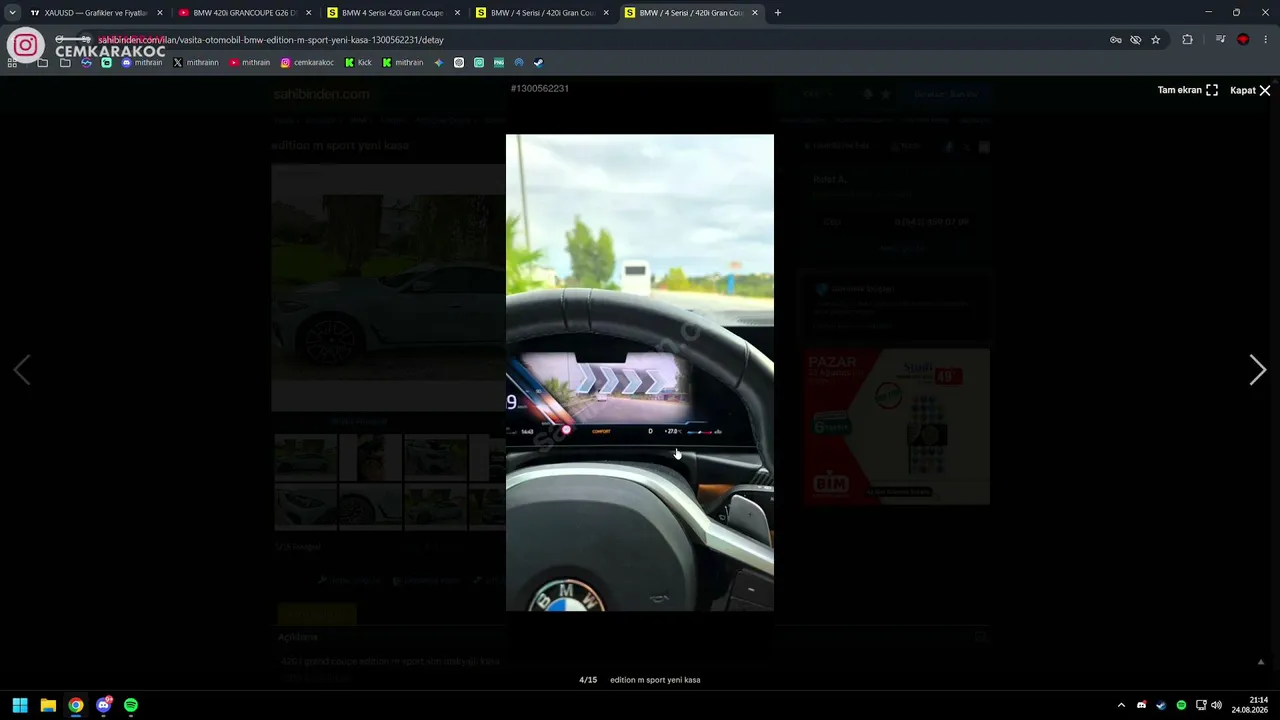Go back to the previous gallery photo

pos(22,370)
